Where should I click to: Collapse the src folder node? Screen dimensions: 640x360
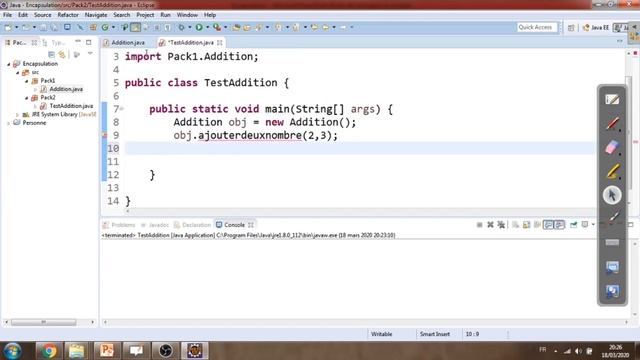pos(18,73)
